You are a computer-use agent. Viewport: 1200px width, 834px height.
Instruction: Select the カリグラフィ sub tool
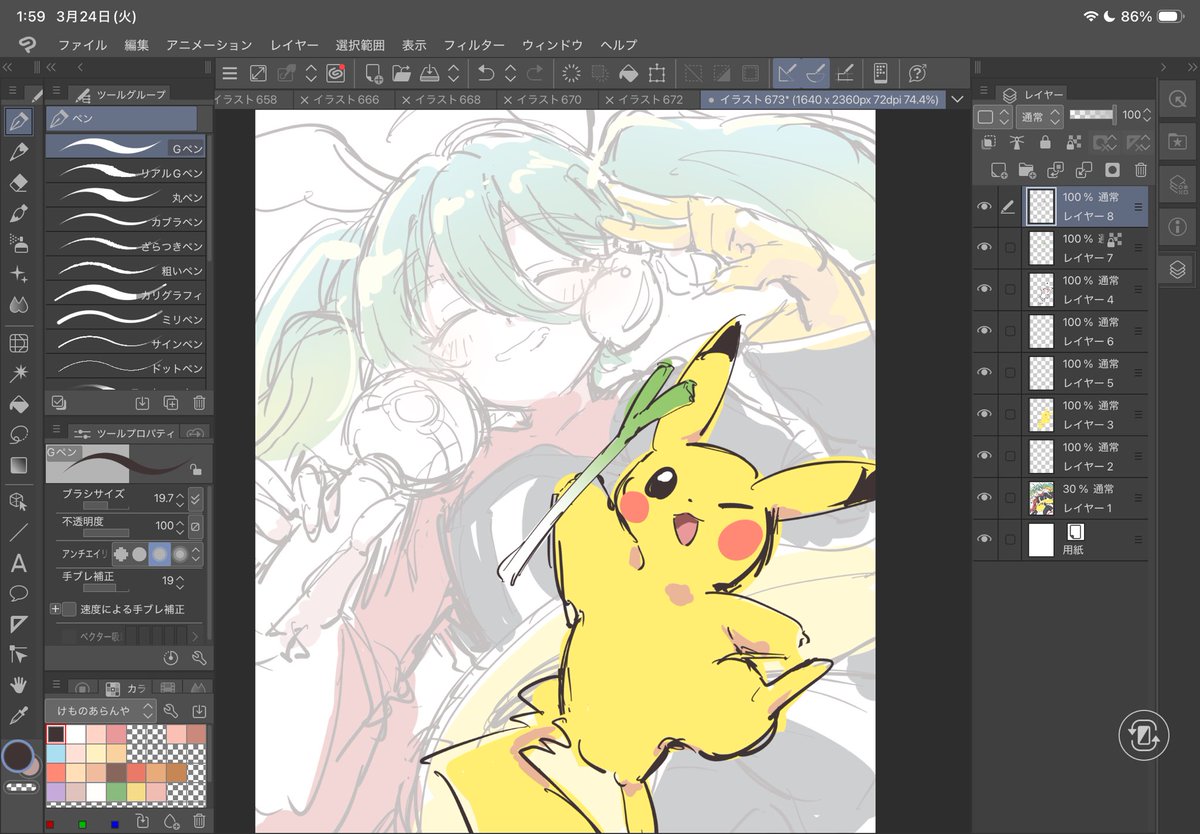tap(126, 294)
